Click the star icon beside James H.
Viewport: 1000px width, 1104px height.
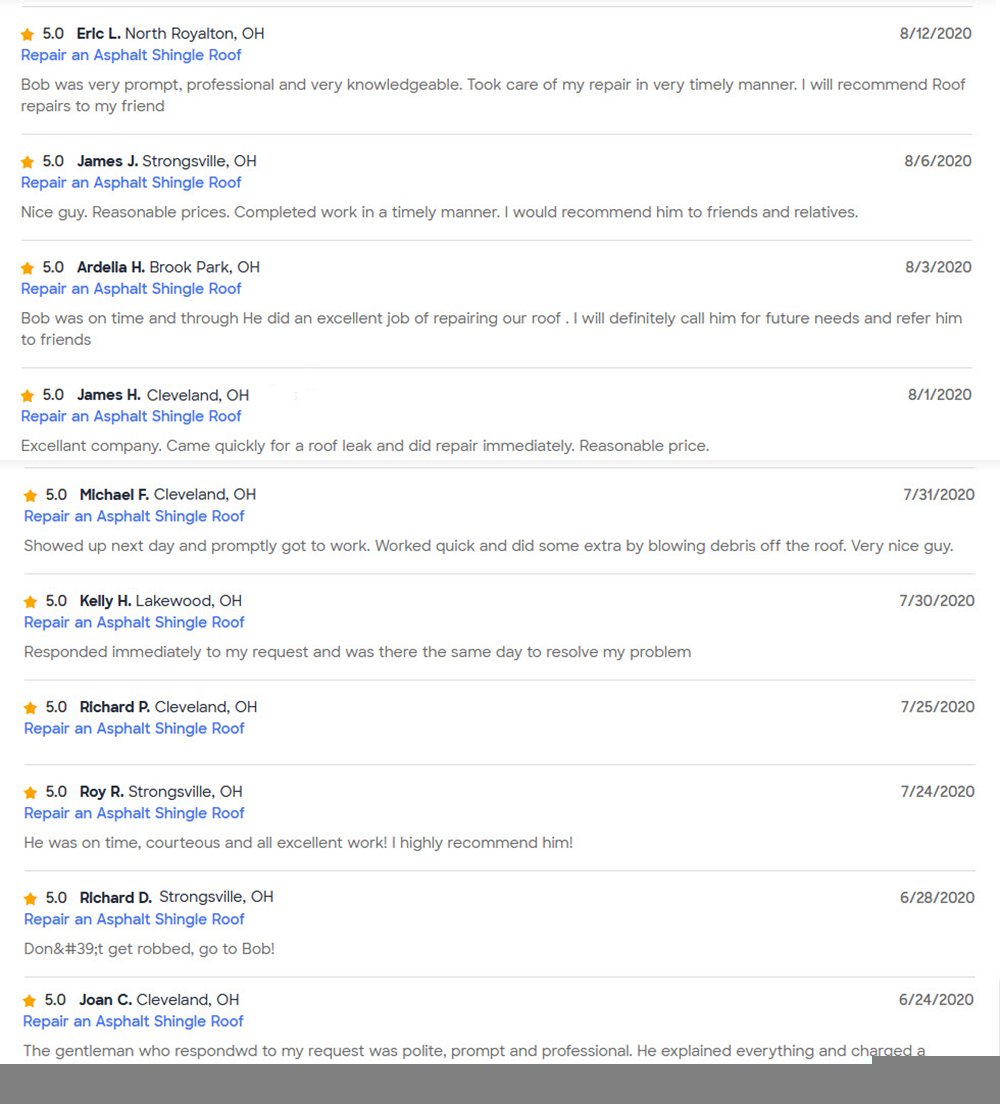tap(28, 396)
